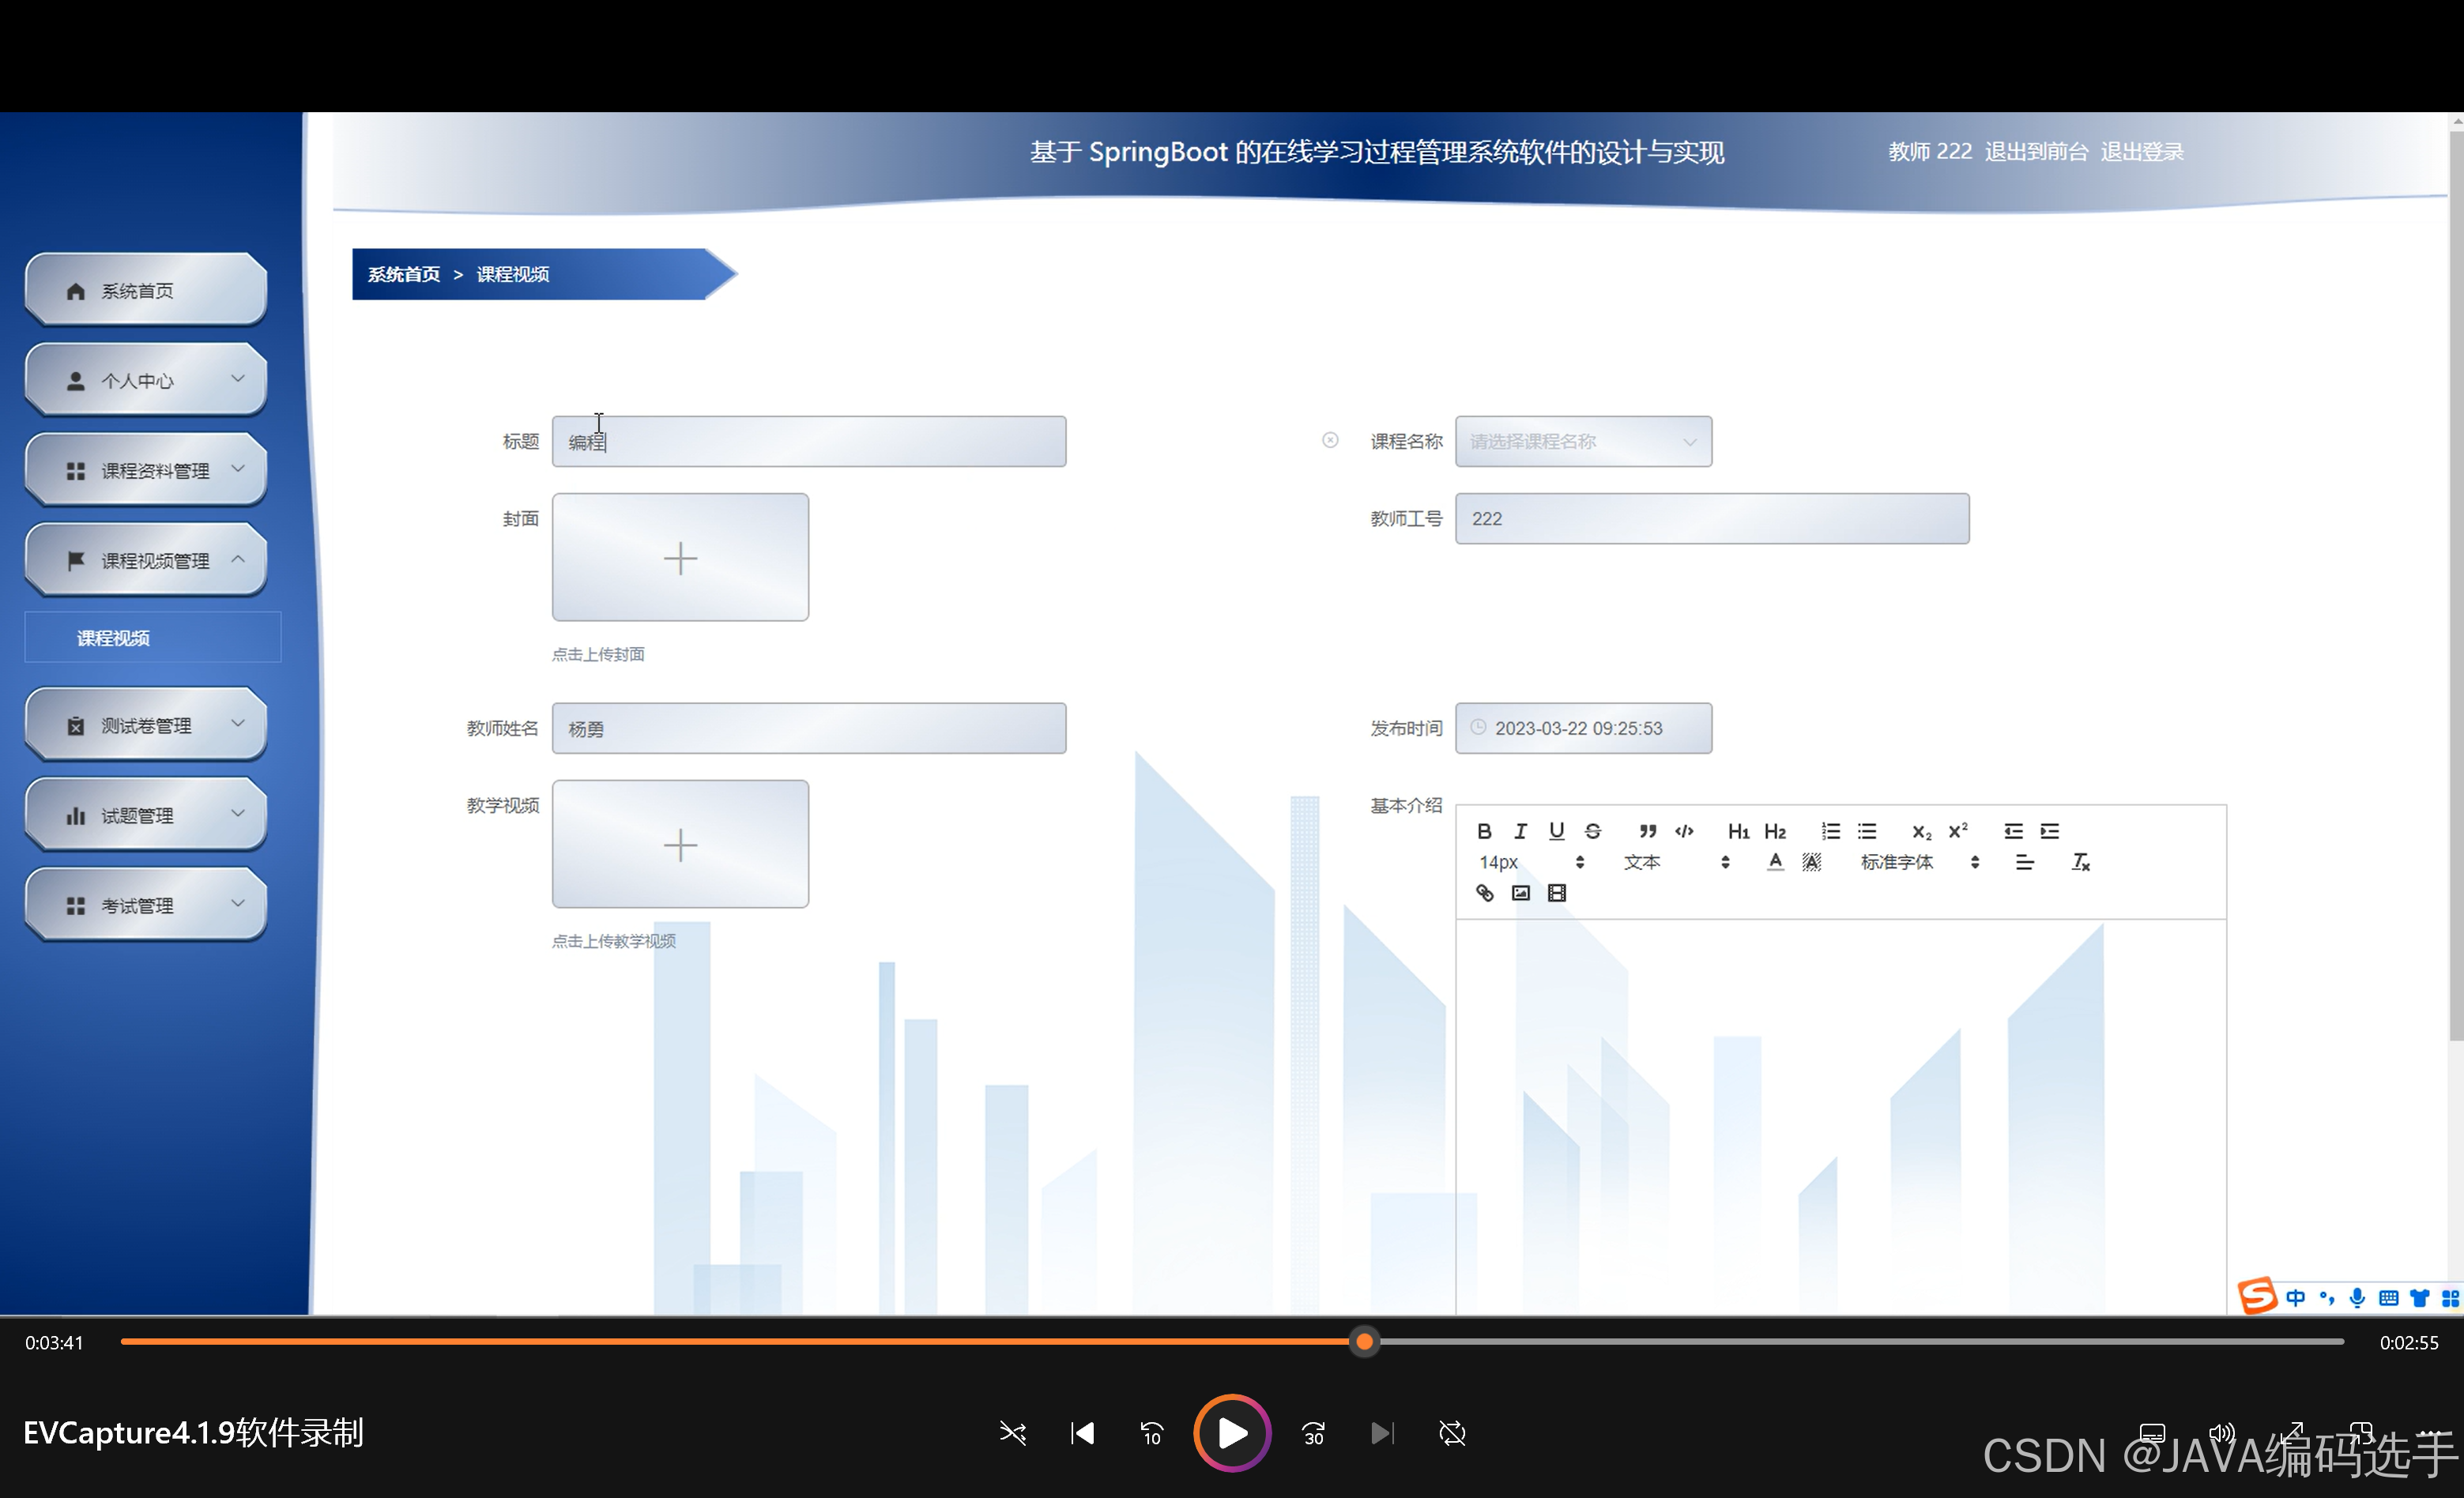Click 系统首页 in the breadcrumb
This screenshot has width=2464, height=1498.
tap(404, 274)
